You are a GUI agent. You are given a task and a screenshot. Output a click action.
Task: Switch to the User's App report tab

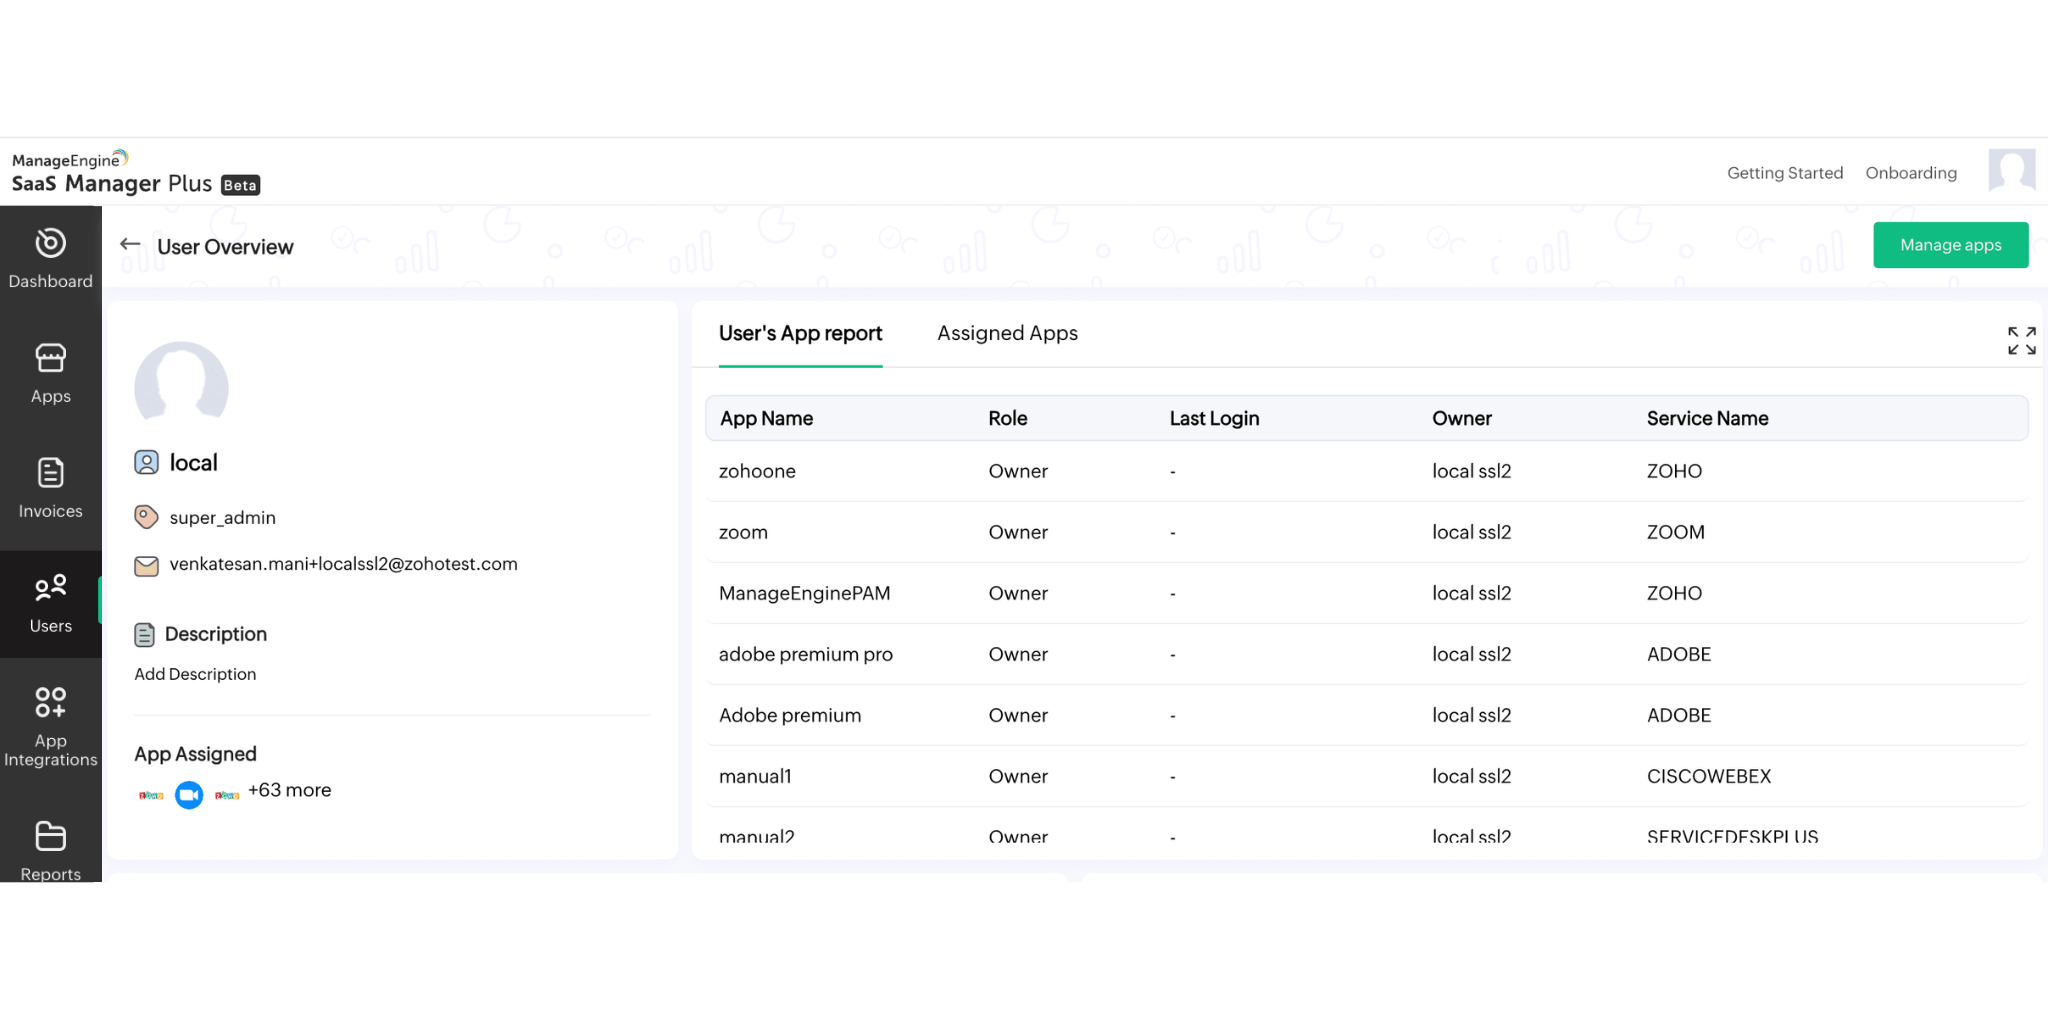click(x=800, y=334)
